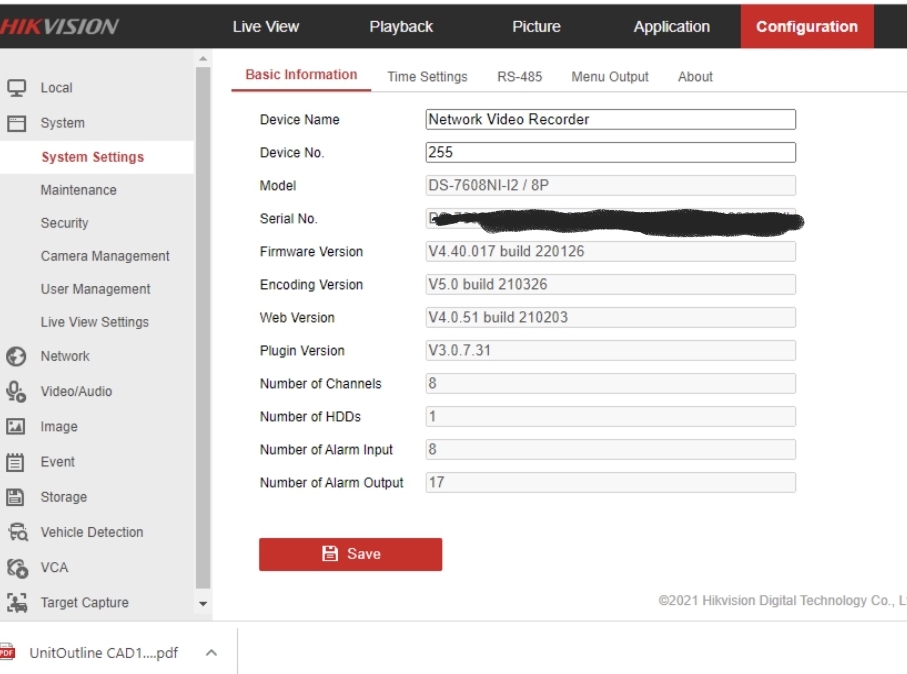This screenshot has width=907, height=674.
Task: Go to Live View in top navigation
Action: pyautogui.click(x=265, y=27)
